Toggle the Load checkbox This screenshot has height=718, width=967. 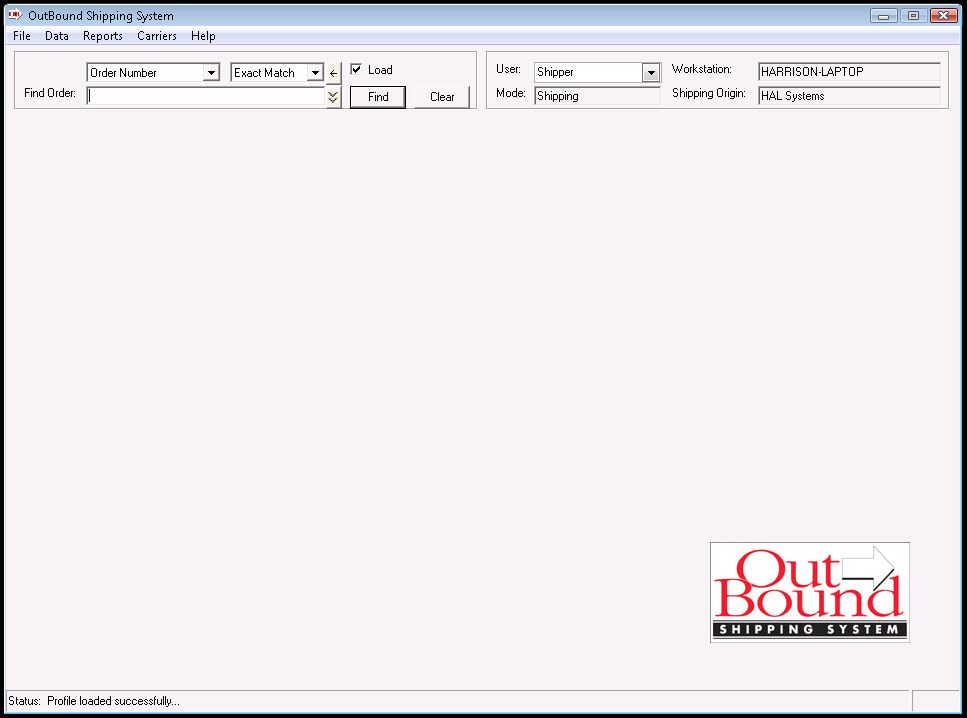pos(357,69)
